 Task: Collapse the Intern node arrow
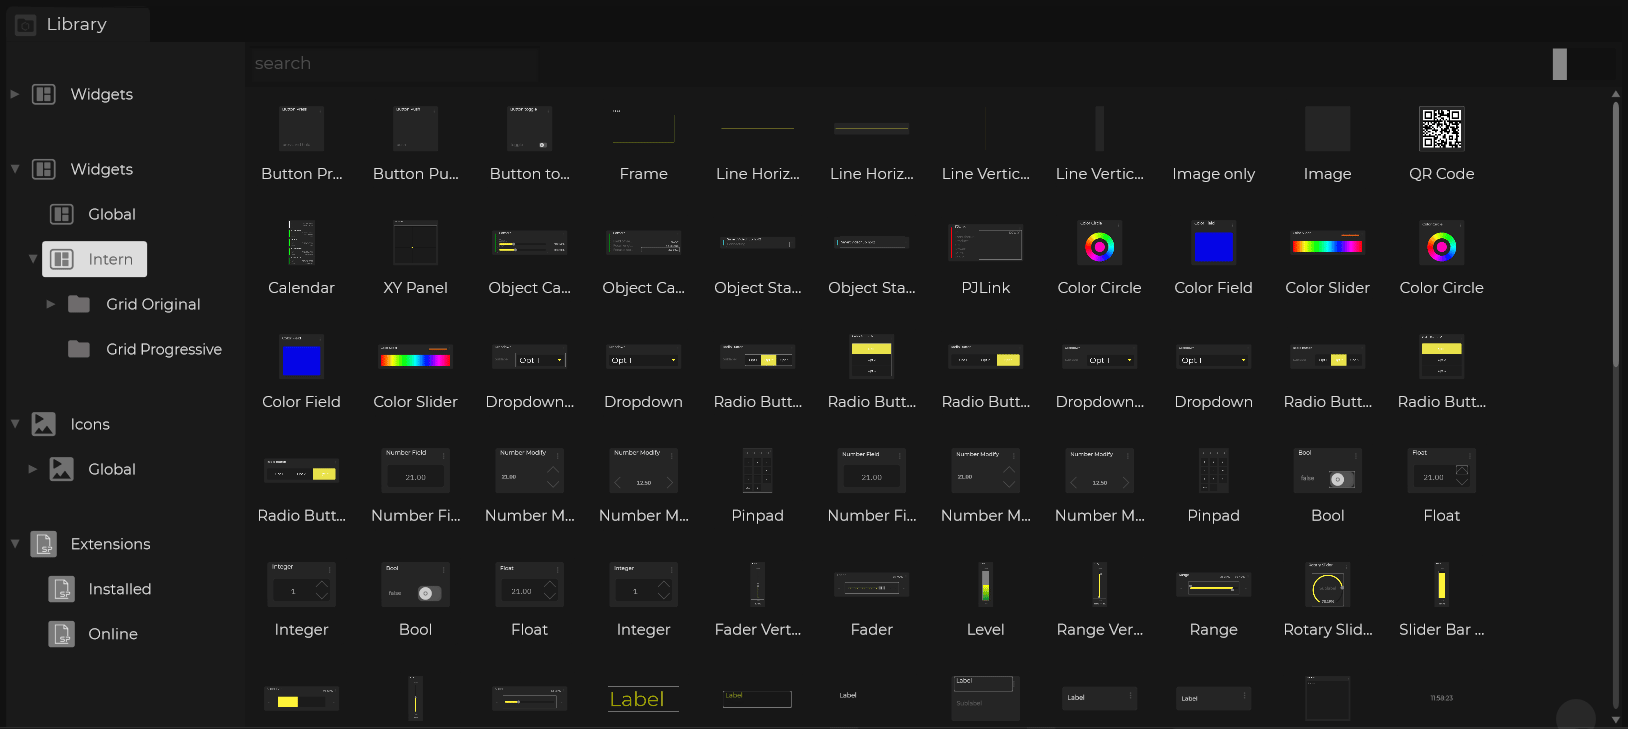pos(33,259)
